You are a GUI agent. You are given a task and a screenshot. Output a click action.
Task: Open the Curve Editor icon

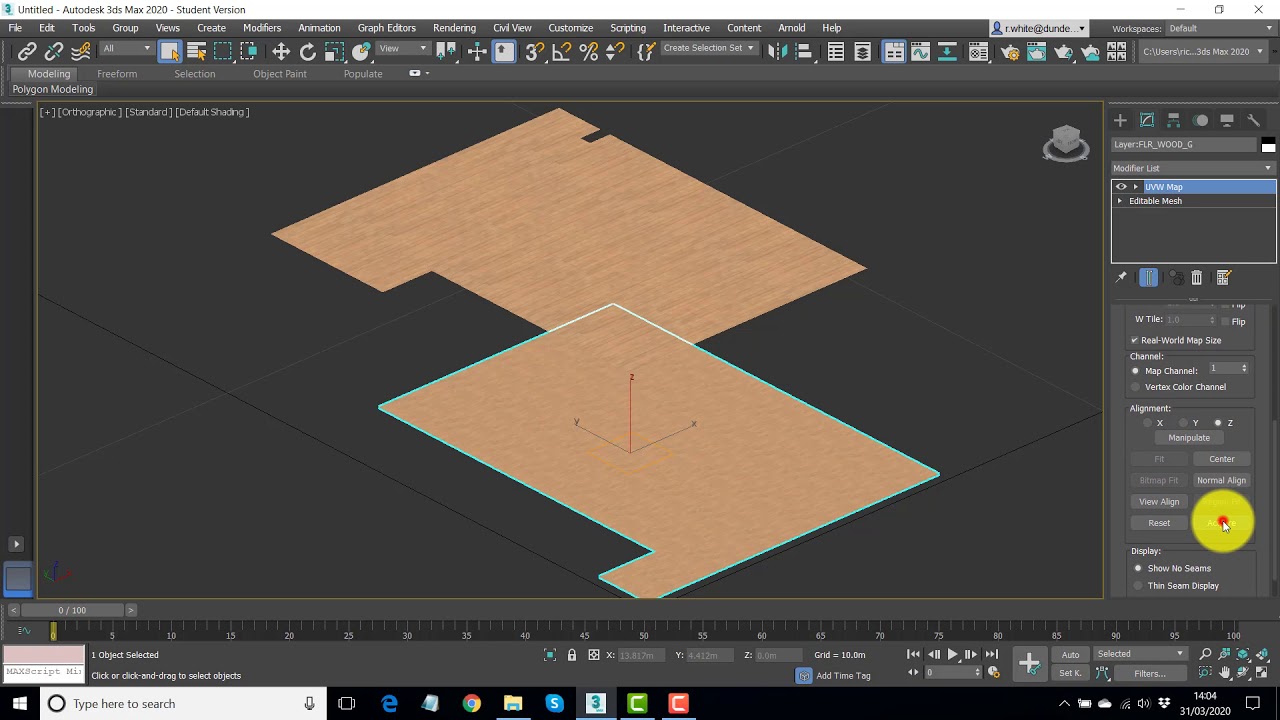coord(921,51)
